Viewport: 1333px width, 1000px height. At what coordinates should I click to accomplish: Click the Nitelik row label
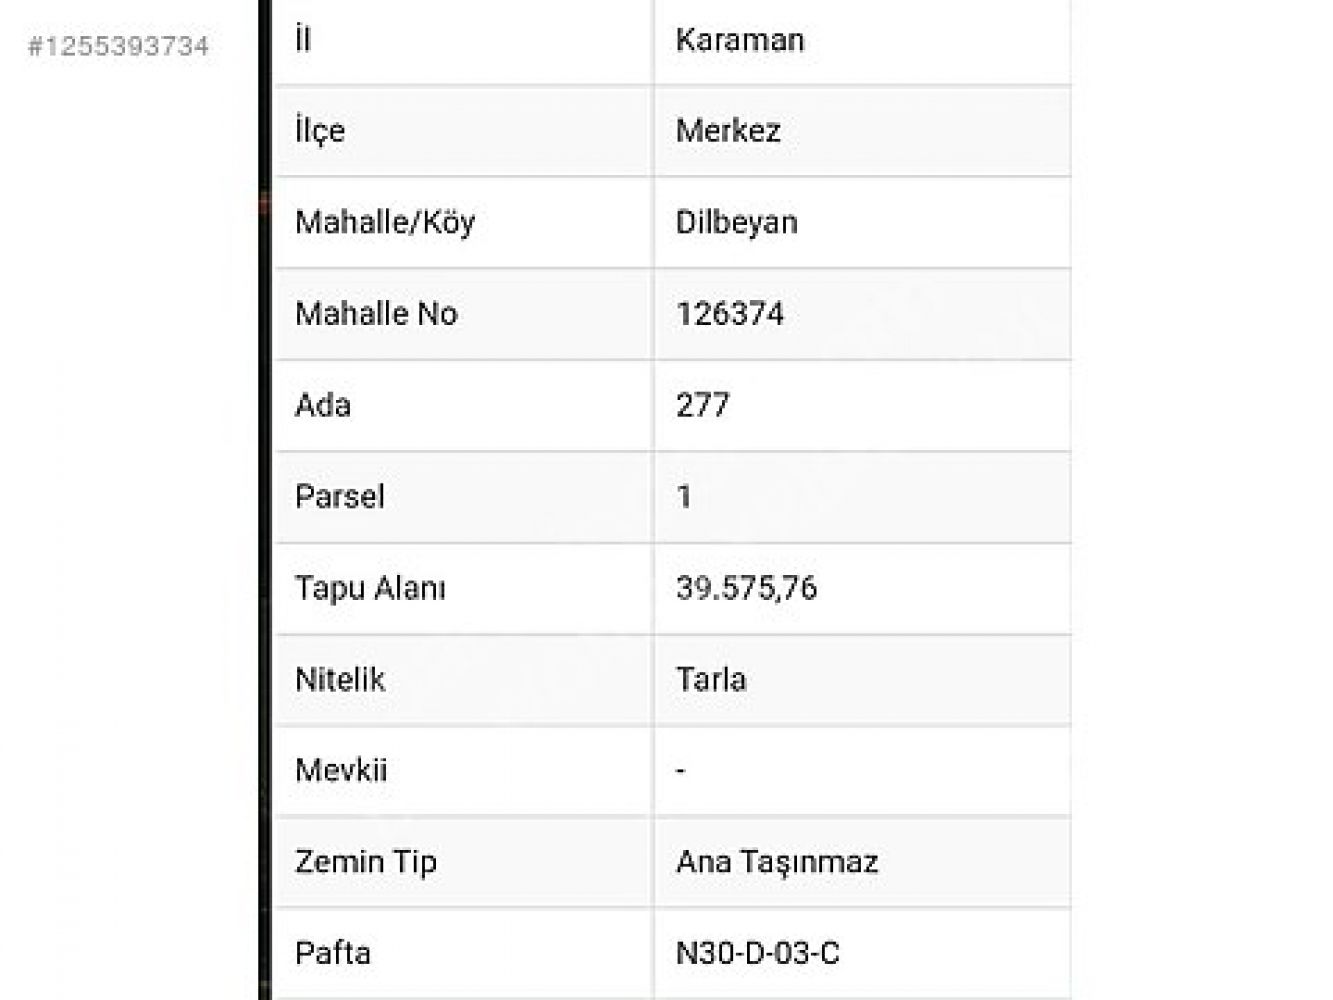click(x=340, y=680)
